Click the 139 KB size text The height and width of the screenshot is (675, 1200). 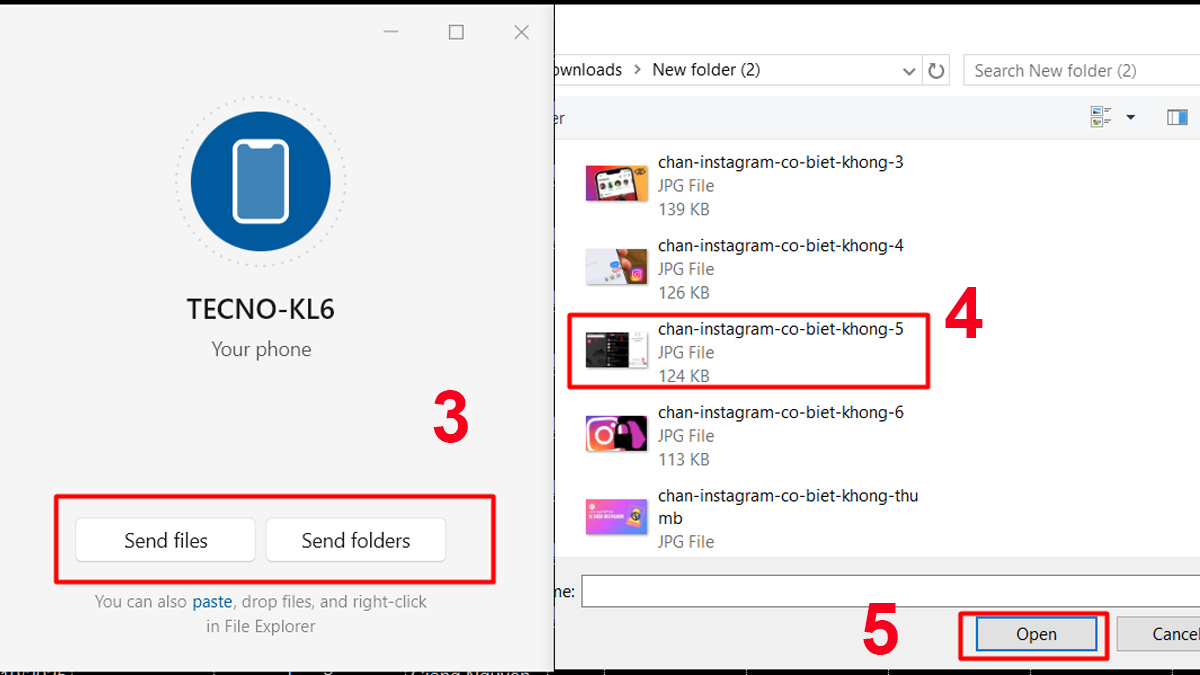[x=684, y=209]
